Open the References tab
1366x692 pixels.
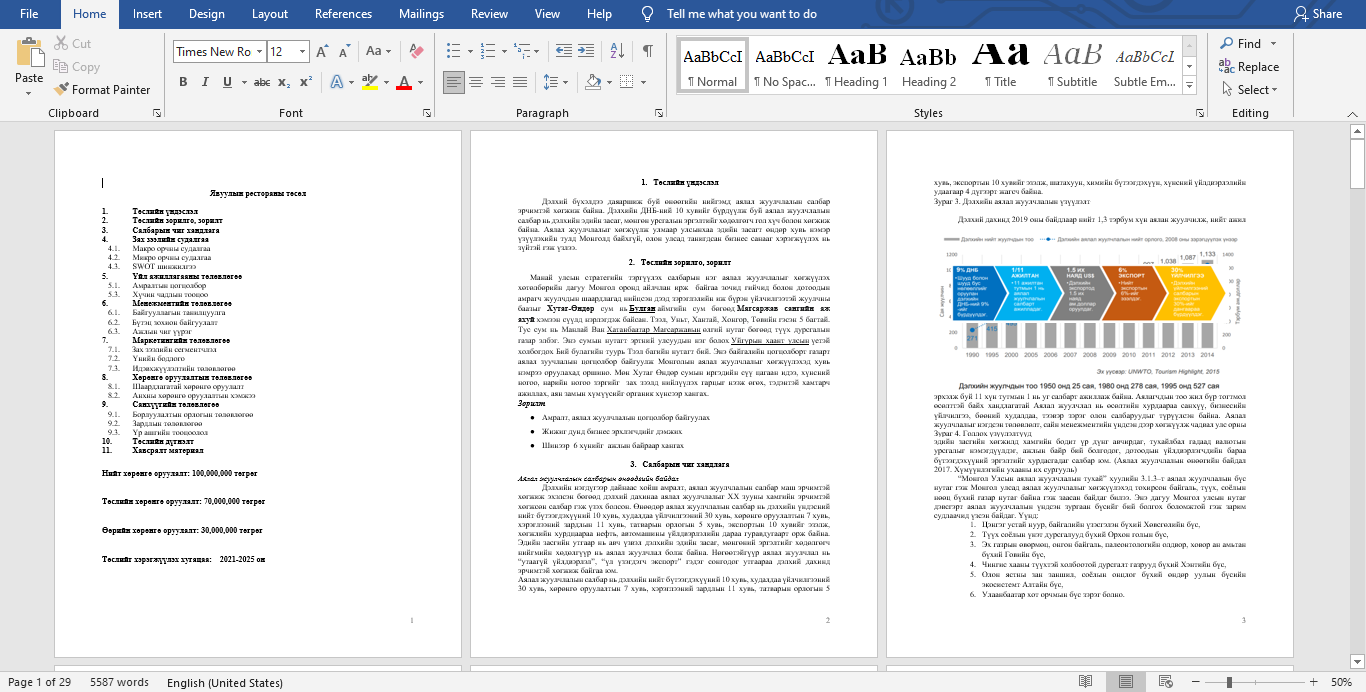tap(343, 14)
